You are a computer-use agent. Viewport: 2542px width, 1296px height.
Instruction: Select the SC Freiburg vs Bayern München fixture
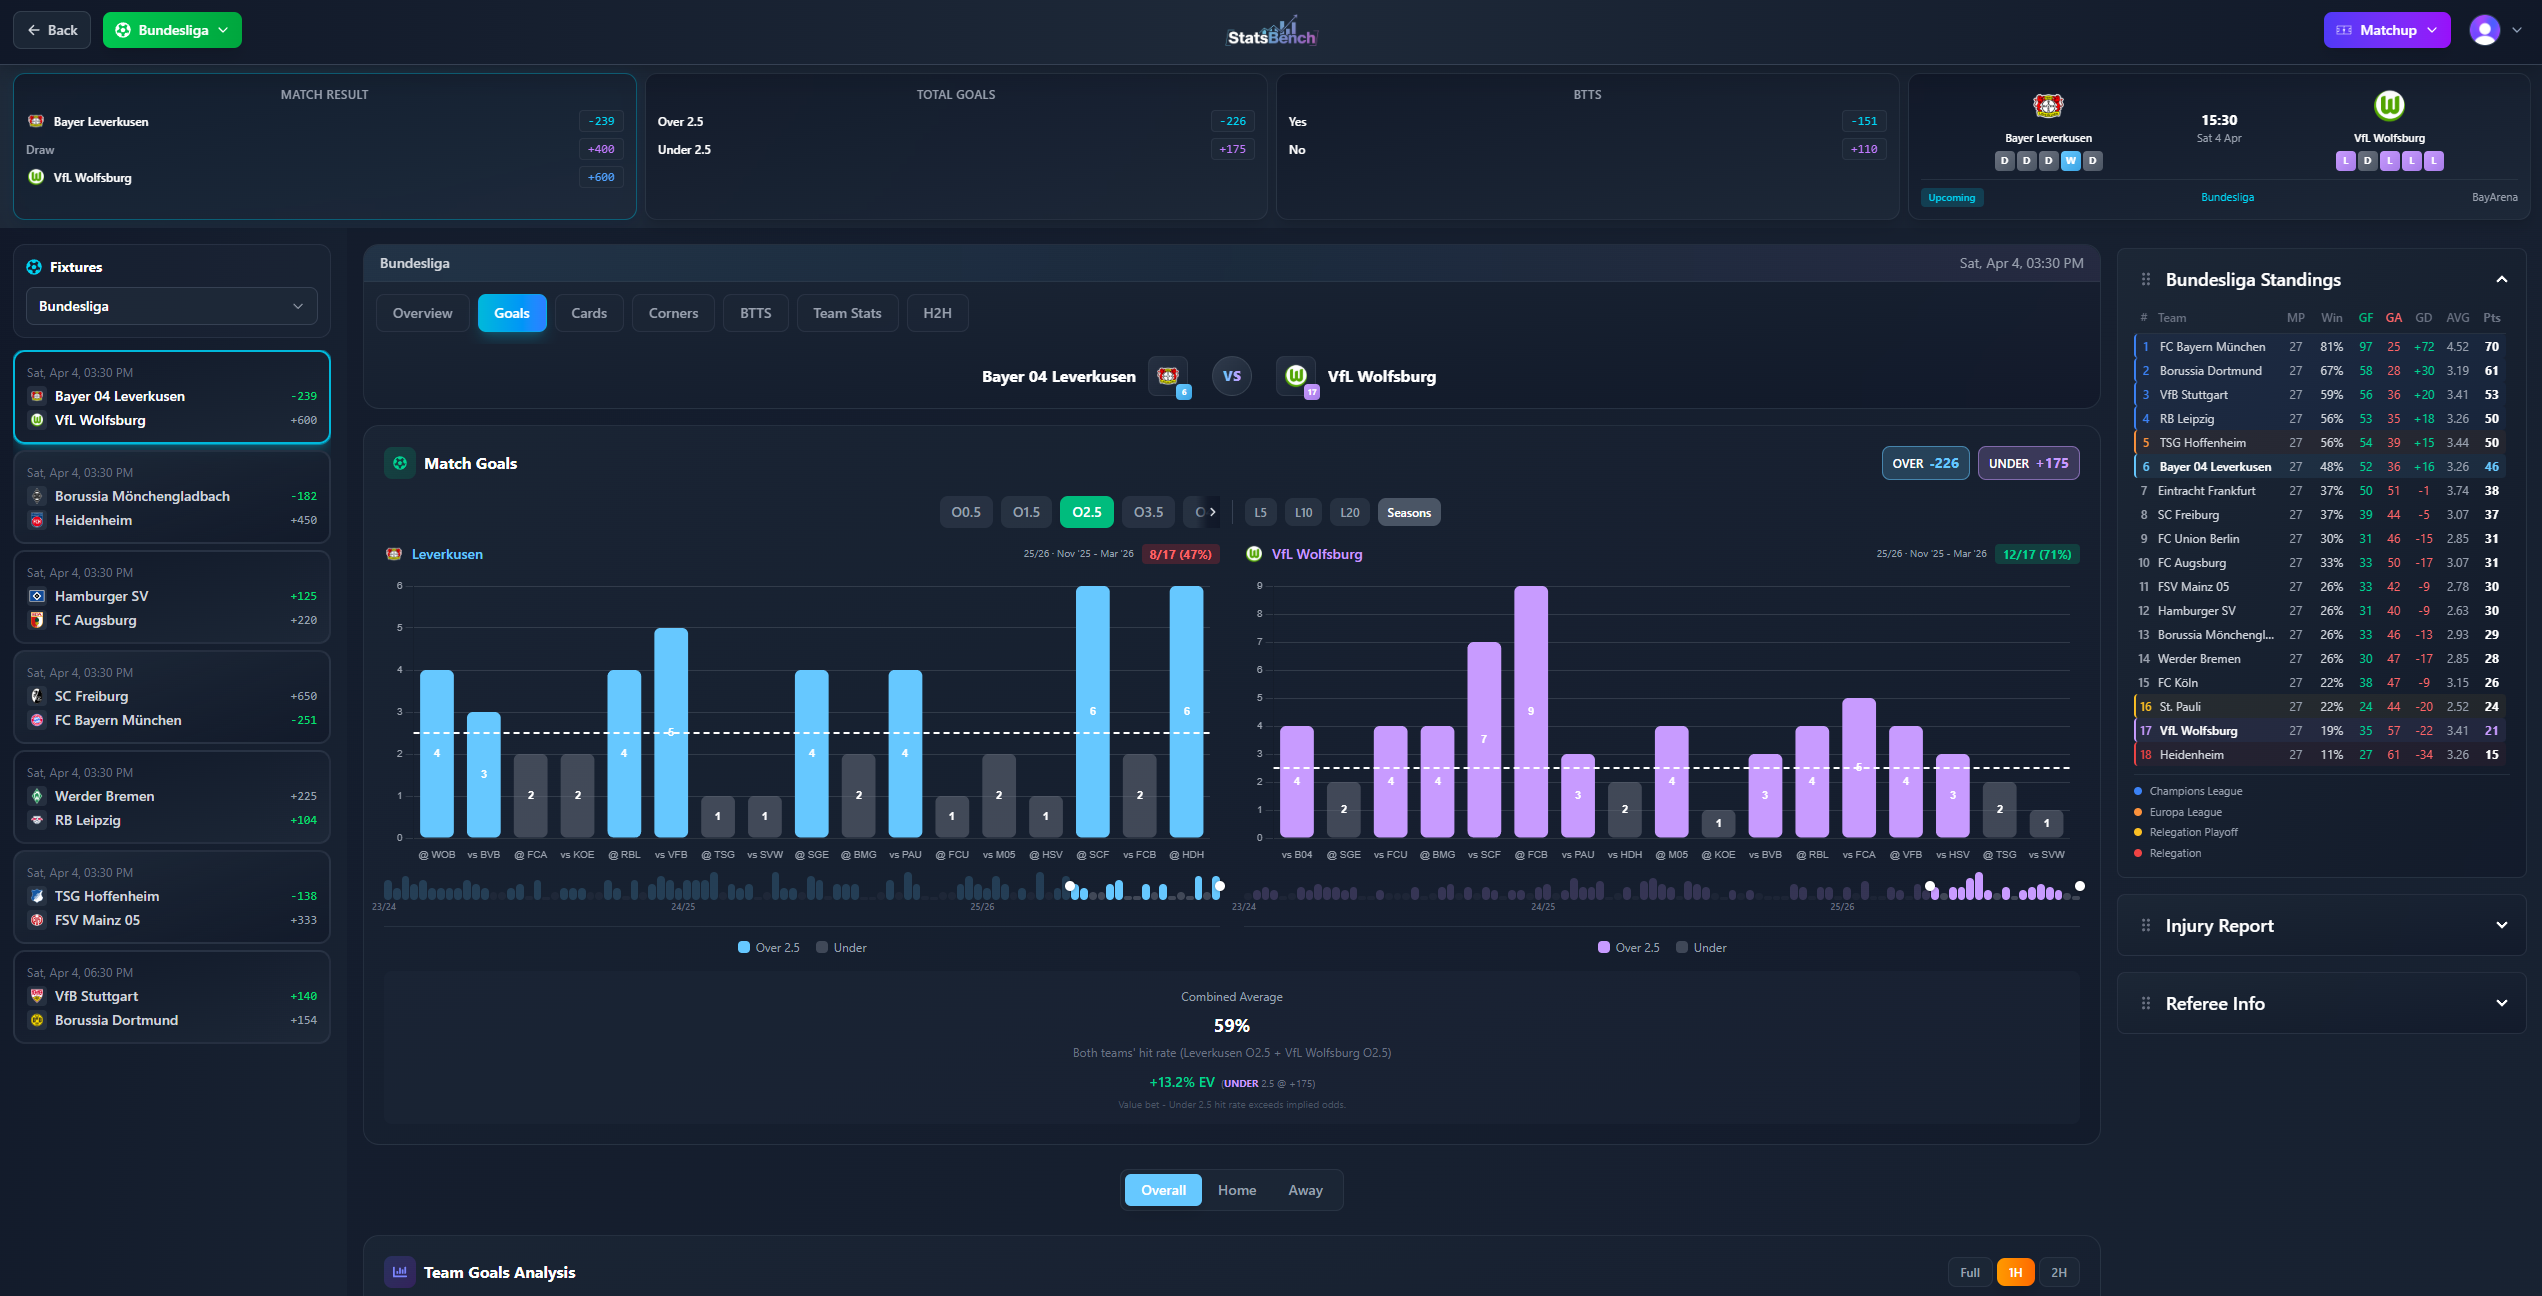click(x=171, y=697)
